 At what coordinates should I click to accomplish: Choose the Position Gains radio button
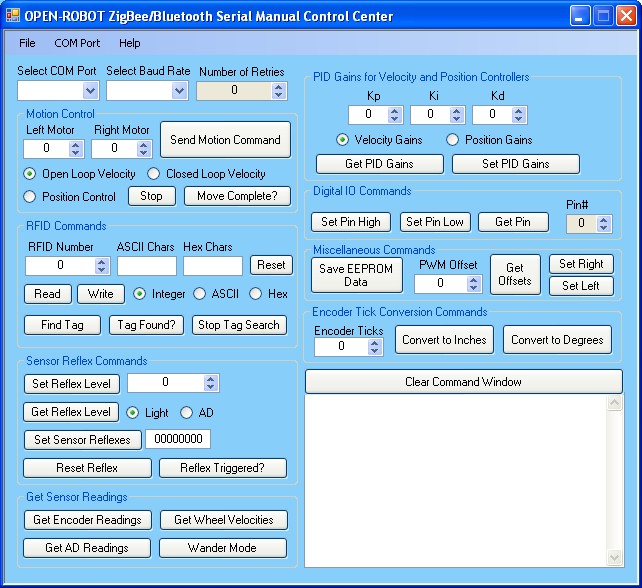[x=452, y=140]
